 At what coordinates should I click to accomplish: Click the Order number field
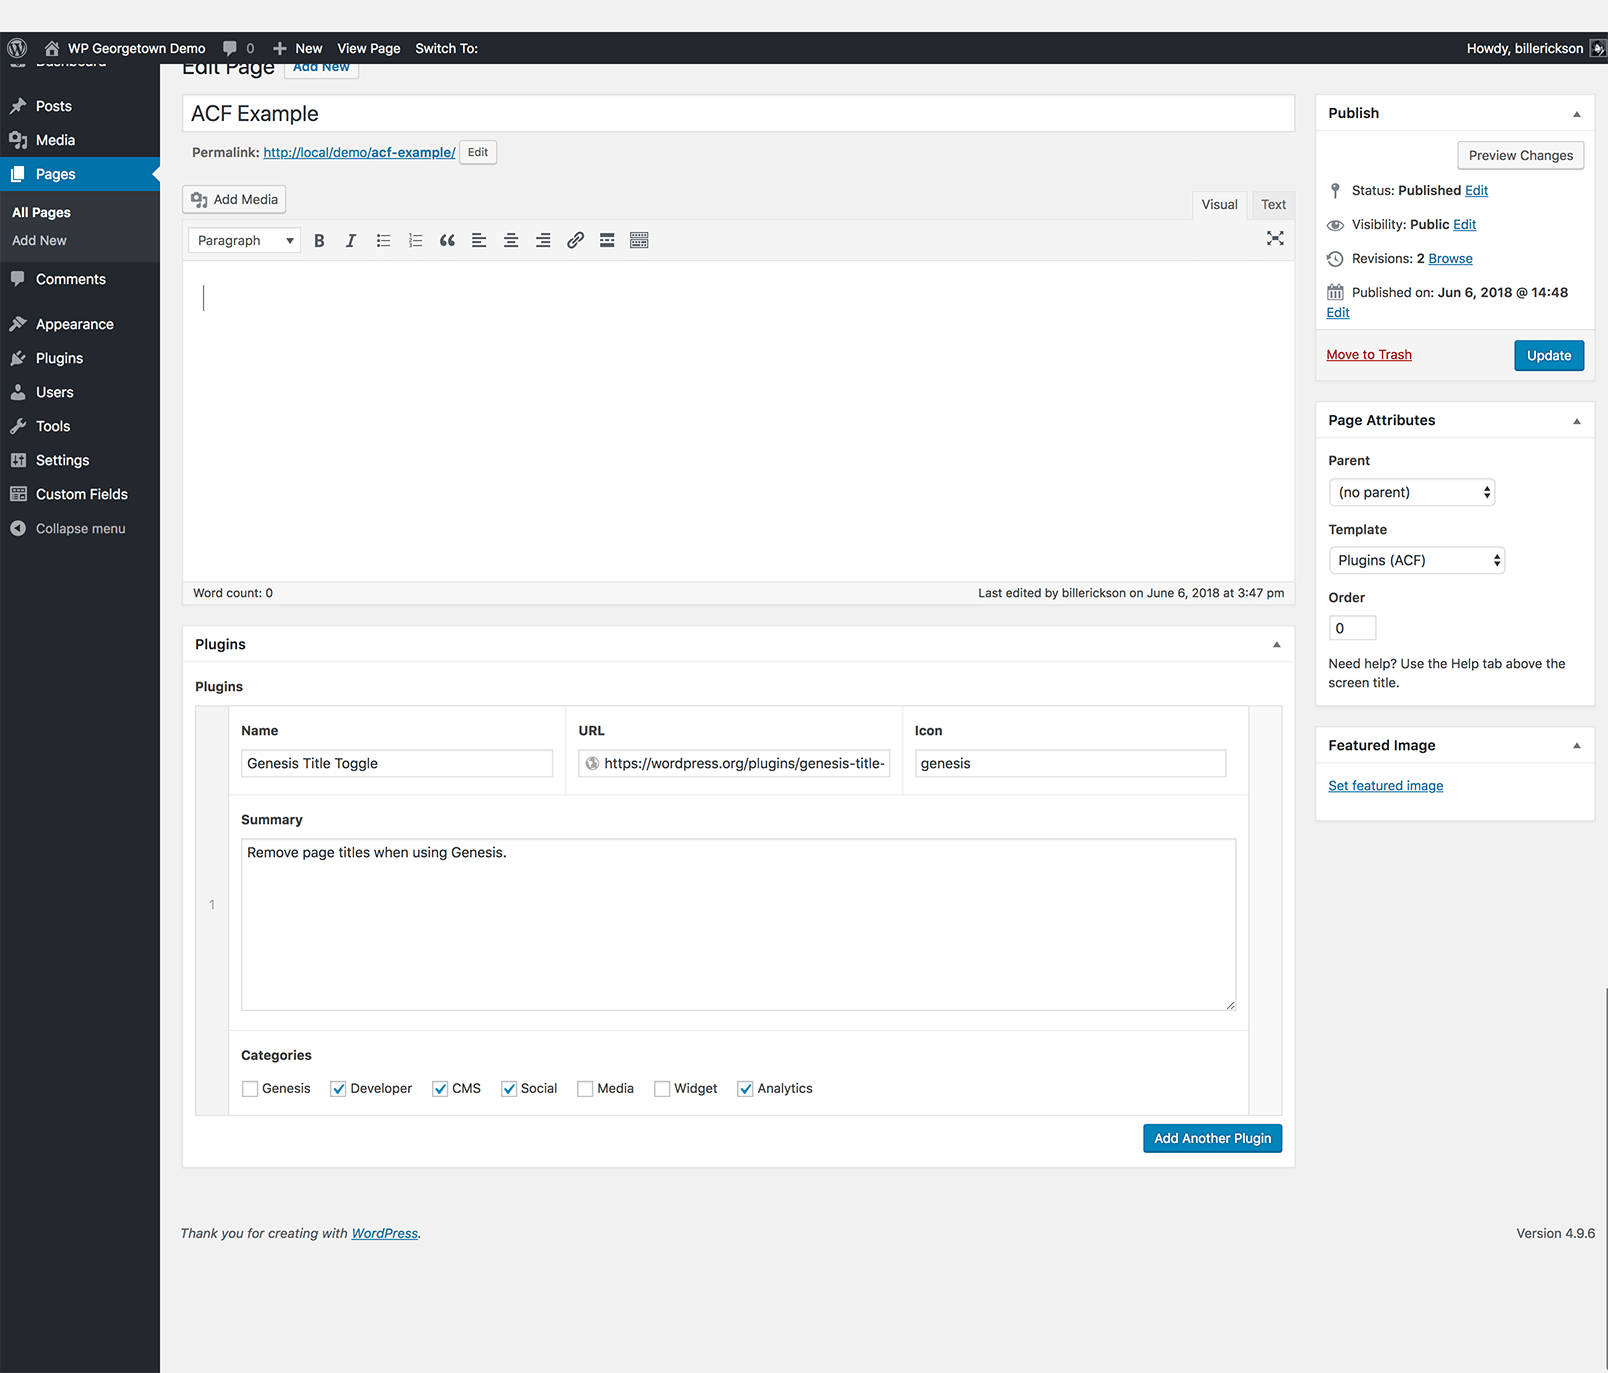(x=1352, y=628)
